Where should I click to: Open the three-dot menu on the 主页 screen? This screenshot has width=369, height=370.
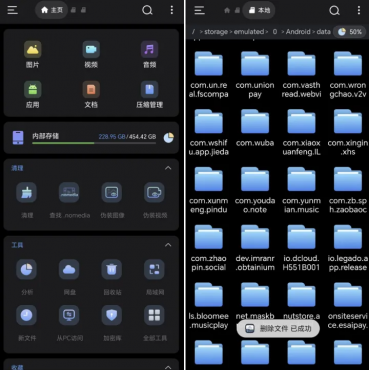click(x=172, y=10)
